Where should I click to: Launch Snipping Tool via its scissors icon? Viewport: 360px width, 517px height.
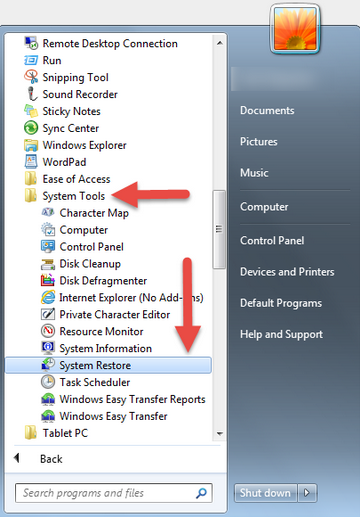point(31,77)
